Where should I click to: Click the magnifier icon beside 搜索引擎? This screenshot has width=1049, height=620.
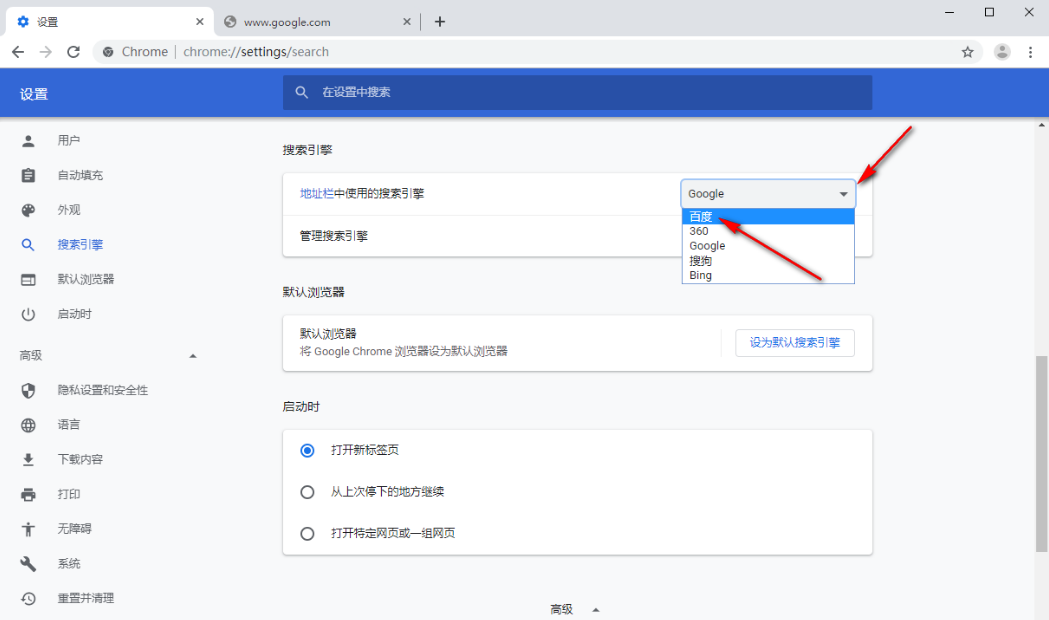28,245
